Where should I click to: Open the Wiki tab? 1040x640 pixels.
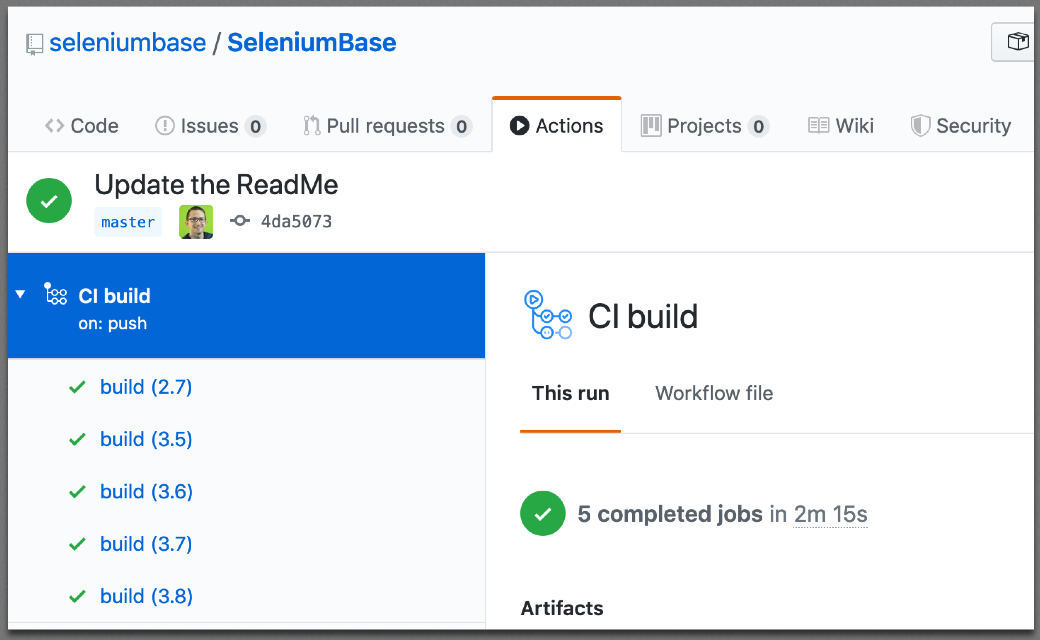click(x=841, y=126)
